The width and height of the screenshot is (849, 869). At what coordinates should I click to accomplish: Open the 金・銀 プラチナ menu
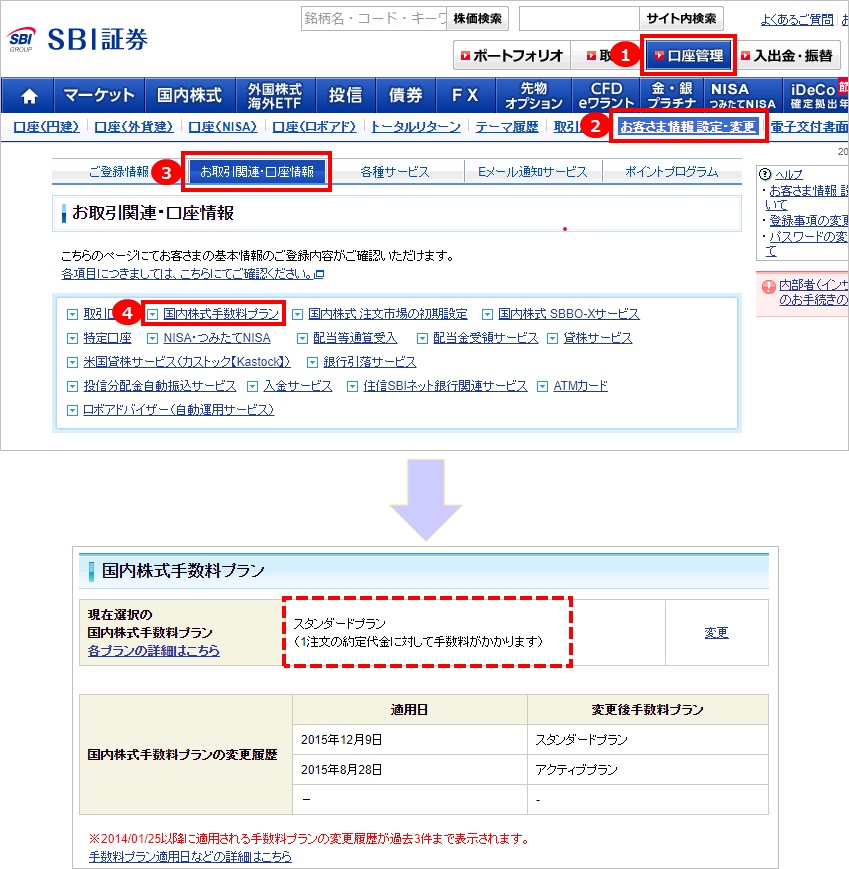tap(672, 95)
